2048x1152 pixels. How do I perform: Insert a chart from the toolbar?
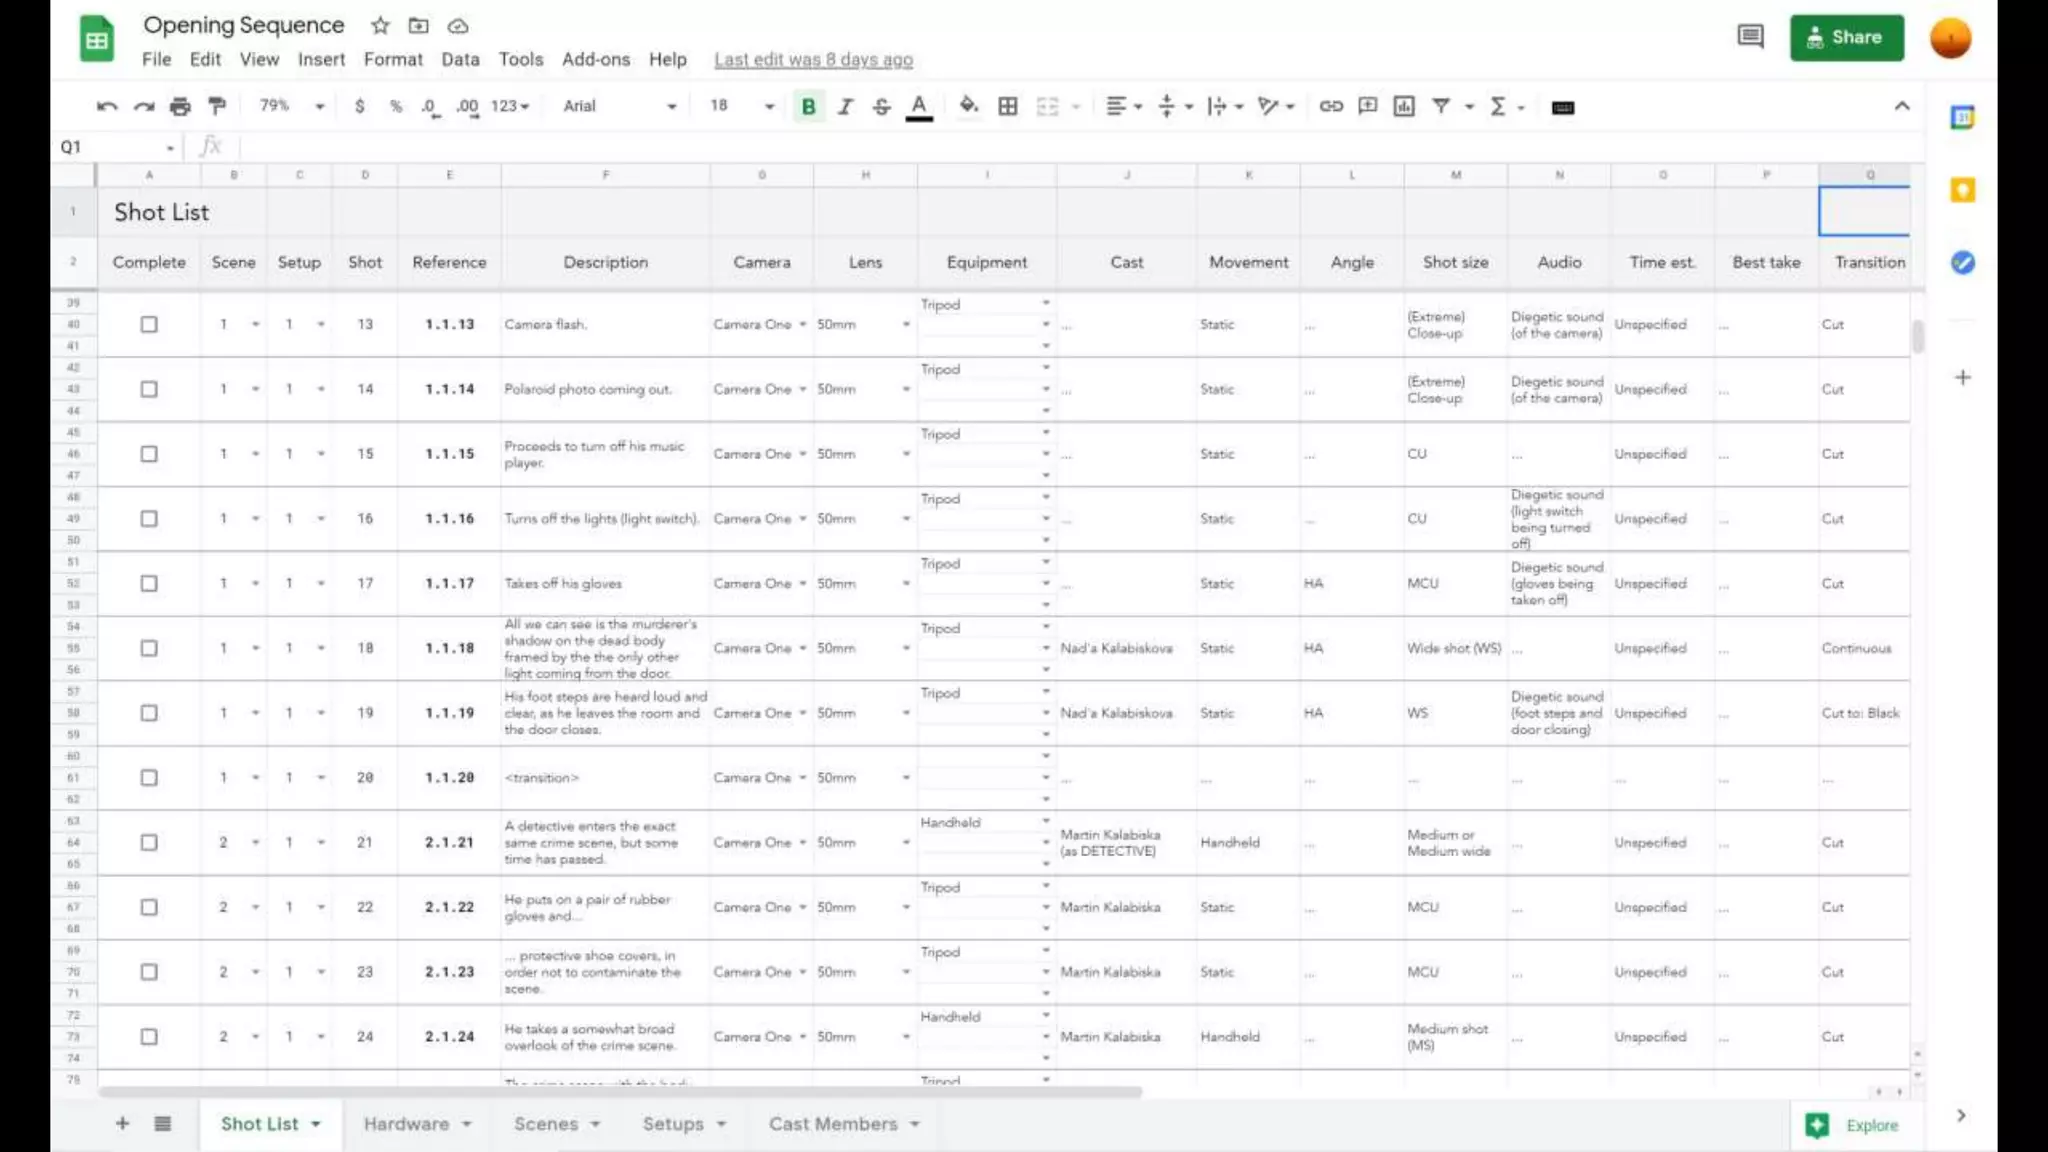(x=1404, y=106)
